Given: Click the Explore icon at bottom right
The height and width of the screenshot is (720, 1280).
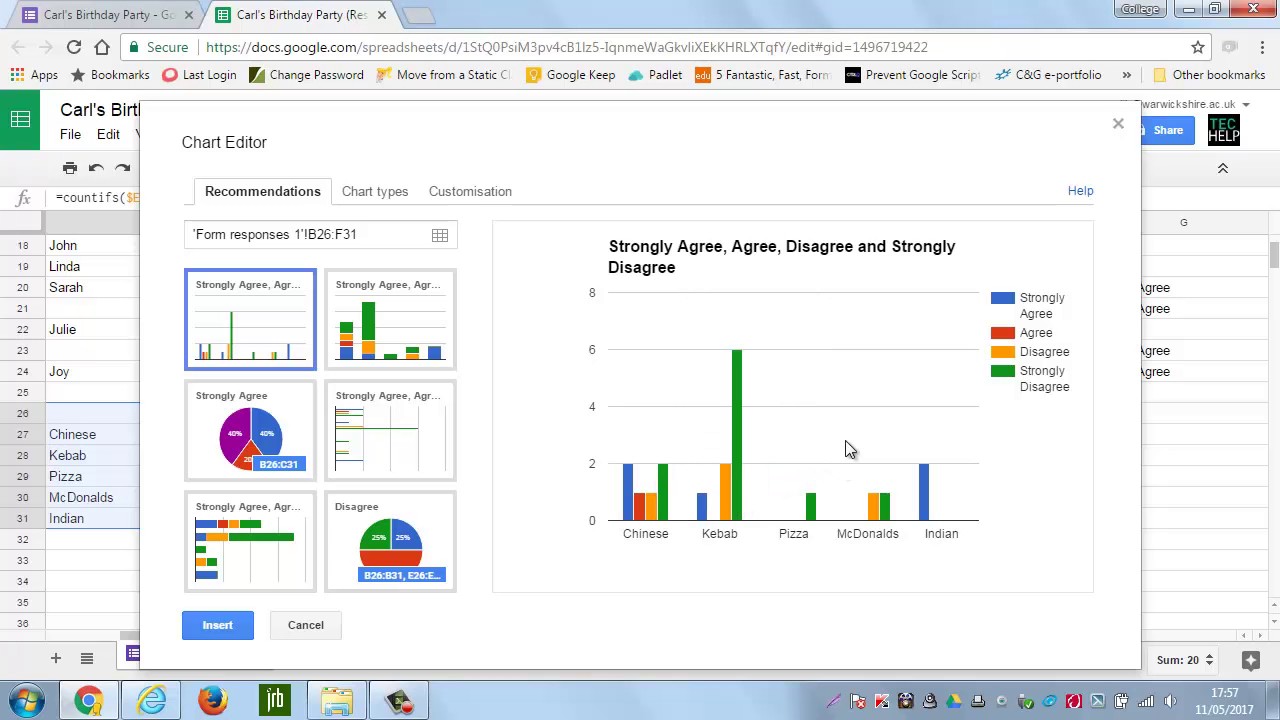Looking at the screenshot, I should (1250, 660).
